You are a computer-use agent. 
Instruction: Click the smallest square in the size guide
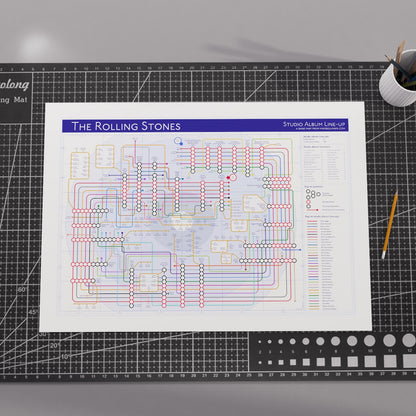pos(260,362)
